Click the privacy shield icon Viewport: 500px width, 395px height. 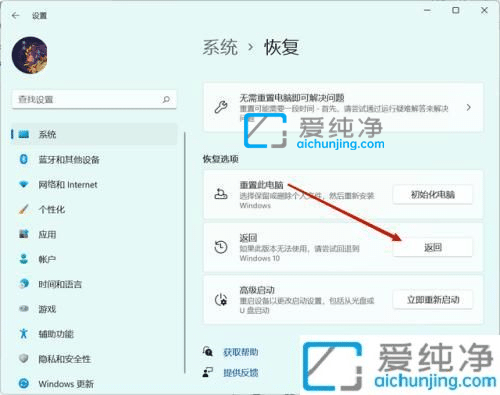click(24, 358)
